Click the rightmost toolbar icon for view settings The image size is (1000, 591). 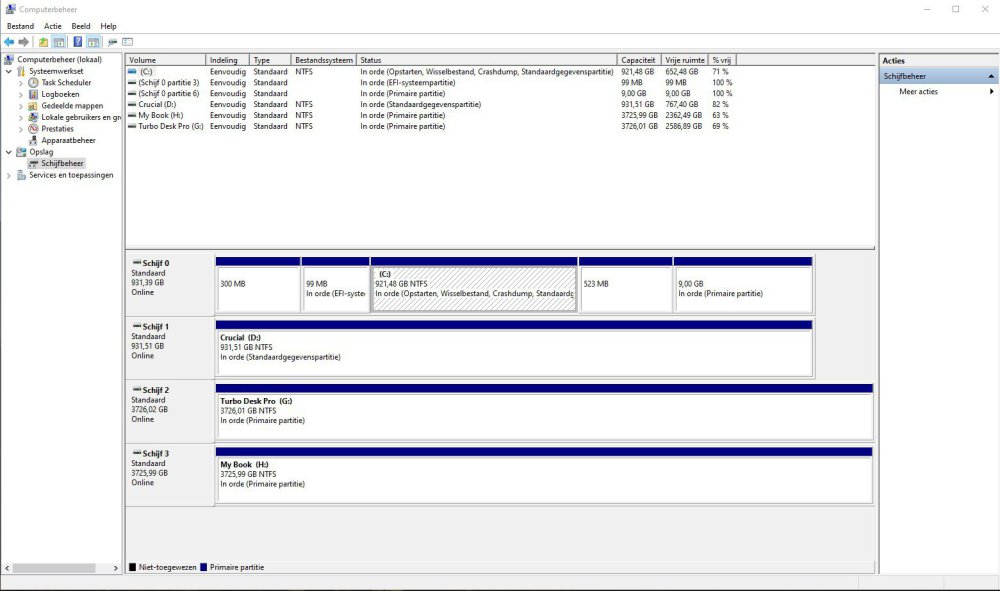(x=128, y=42)
